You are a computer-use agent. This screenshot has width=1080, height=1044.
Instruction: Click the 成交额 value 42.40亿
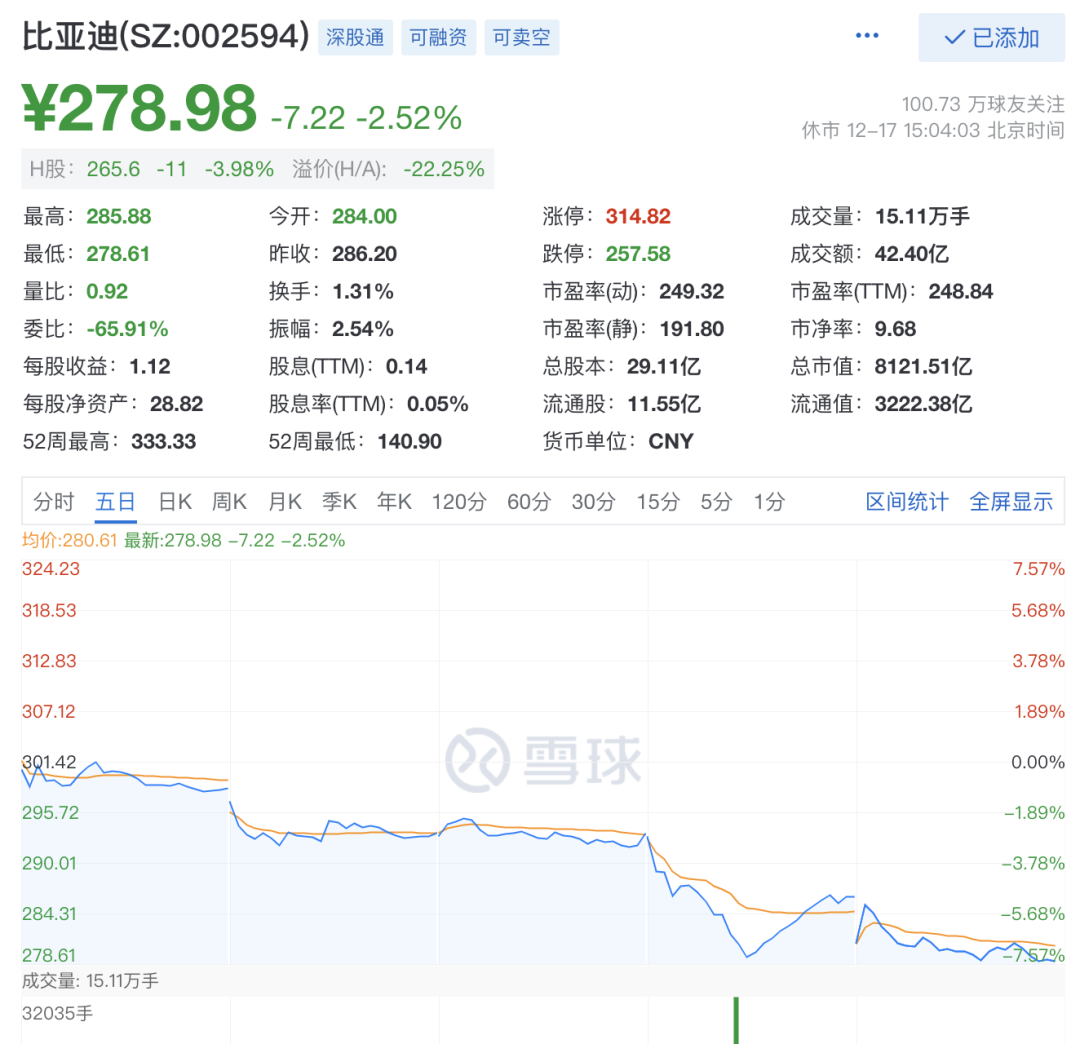pos(911,254)
